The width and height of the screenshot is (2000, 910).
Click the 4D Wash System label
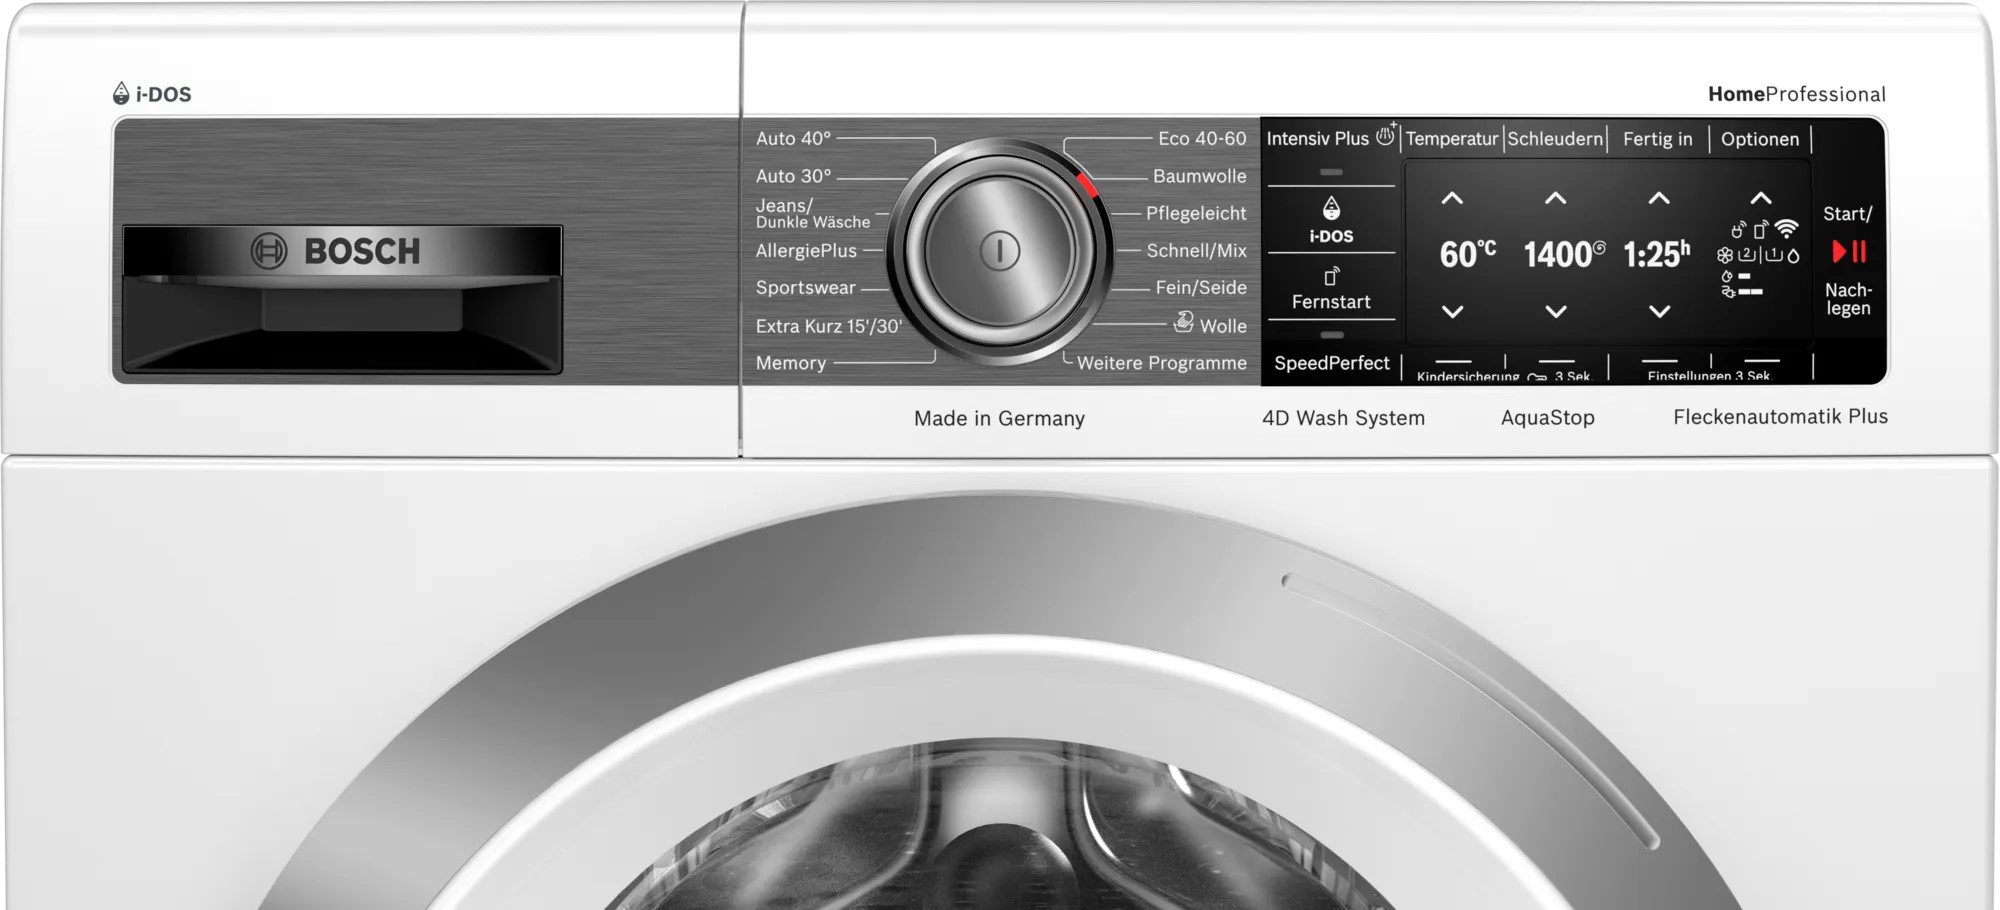point(1344,418)
